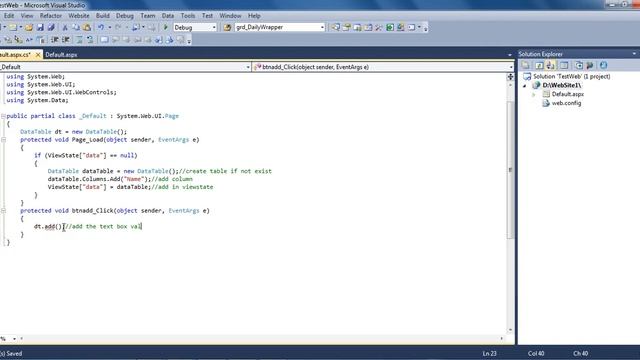Click the Open File folder icon

pyautogui.click(x=29, y=27)
